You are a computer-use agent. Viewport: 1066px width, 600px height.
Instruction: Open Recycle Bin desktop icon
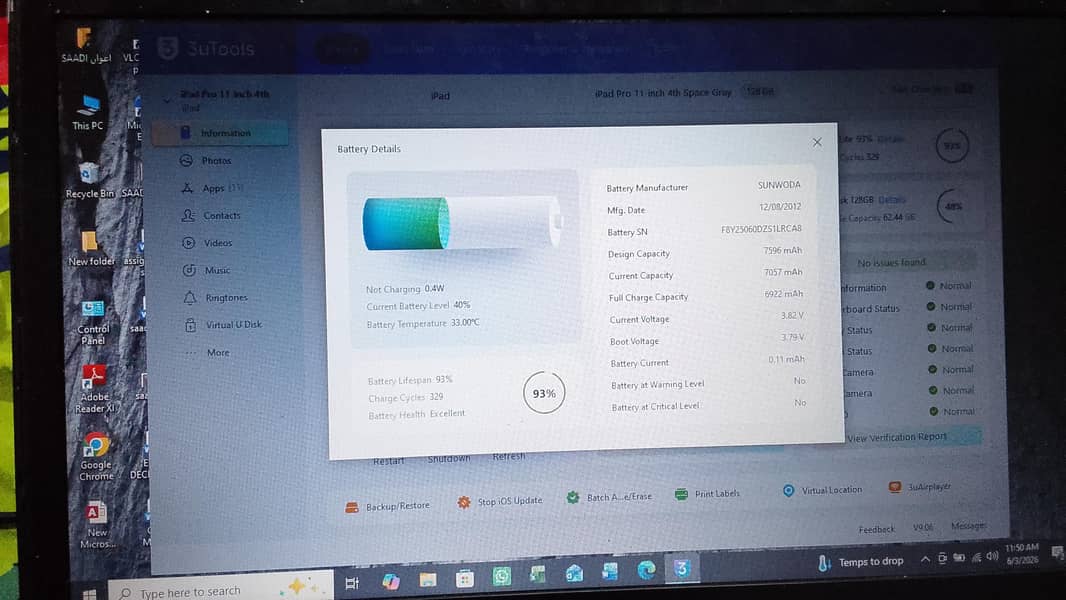tap(89, 180)
